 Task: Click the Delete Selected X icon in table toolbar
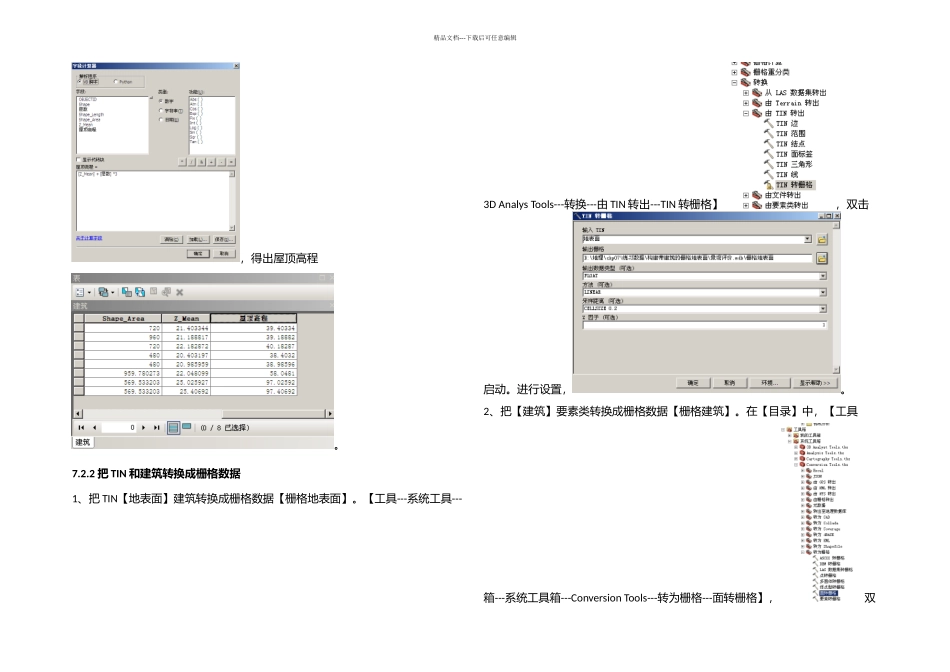tap(180, 292)
